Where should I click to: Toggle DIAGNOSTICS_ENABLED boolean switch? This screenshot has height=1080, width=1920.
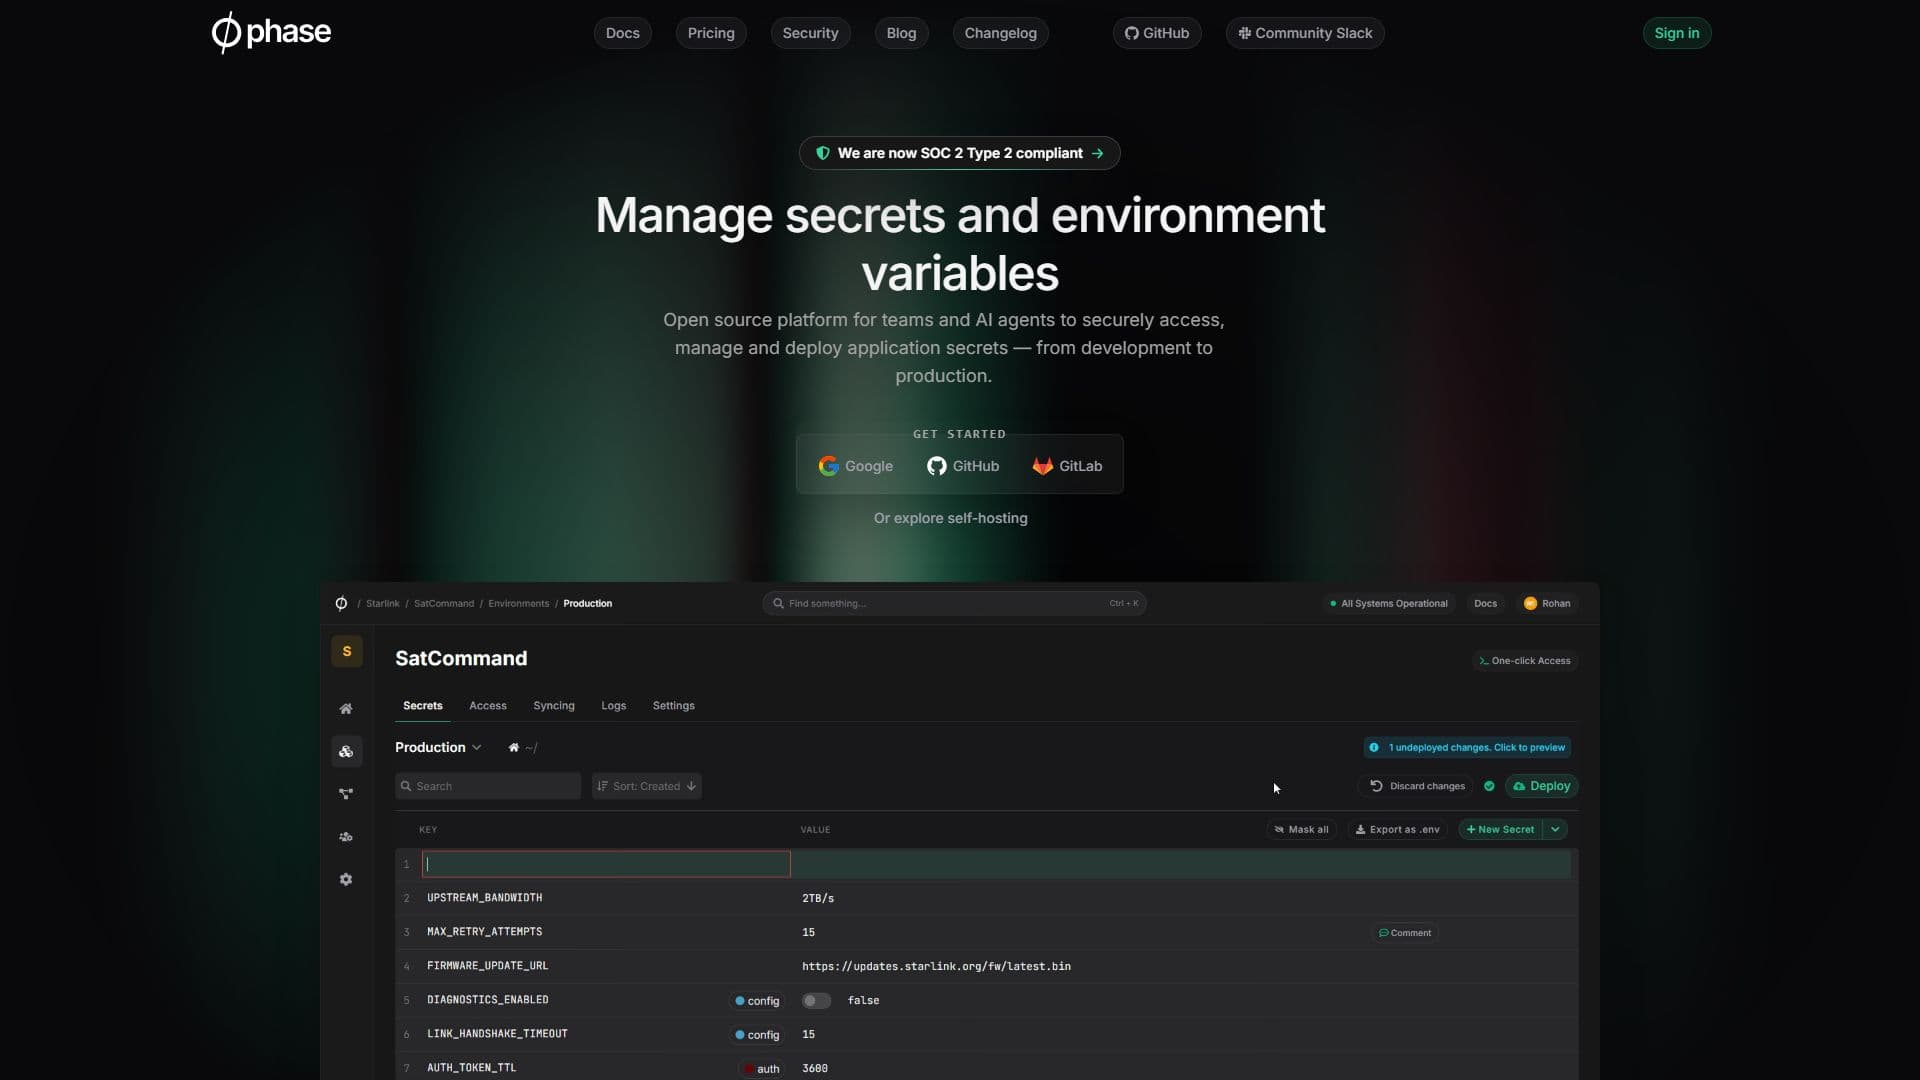(x=816, y=1000)
